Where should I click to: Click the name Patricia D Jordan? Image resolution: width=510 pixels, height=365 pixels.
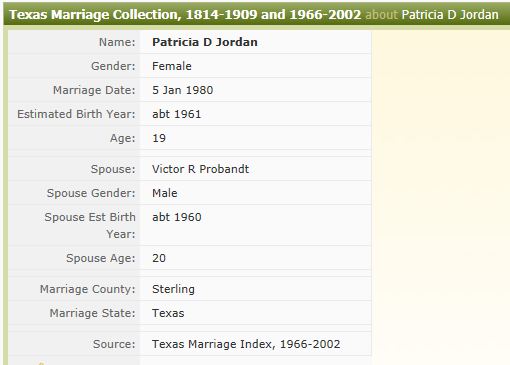coord(205,42)
